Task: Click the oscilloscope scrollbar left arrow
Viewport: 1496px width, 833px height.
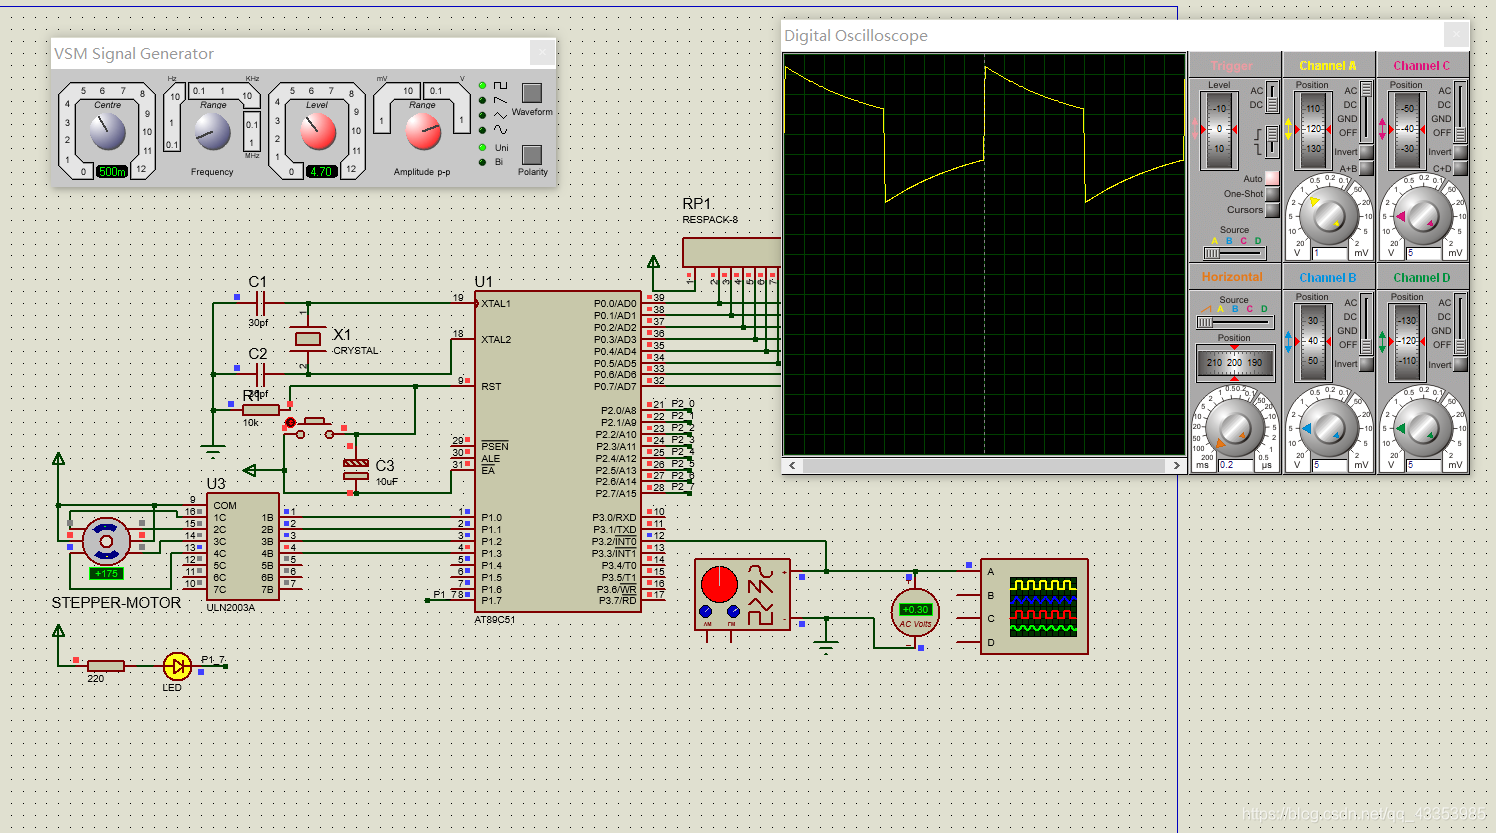Action: pyautogui.click(x=793, y=466)
